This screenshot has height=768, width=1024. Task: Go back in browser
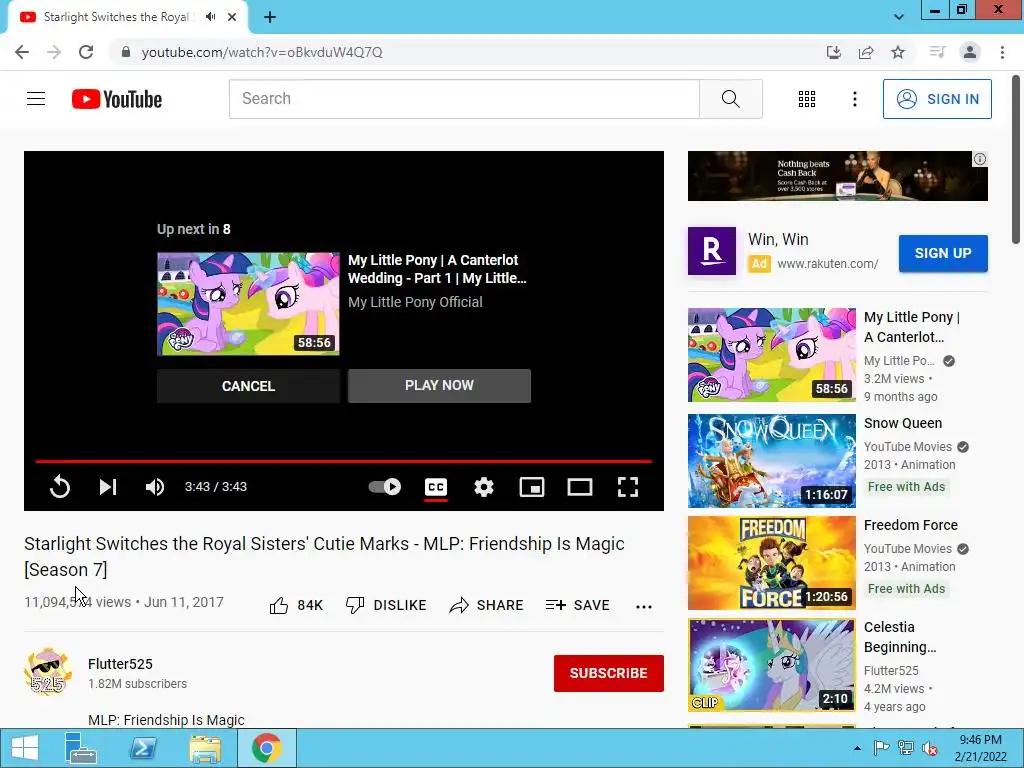(x=22, y=52)
